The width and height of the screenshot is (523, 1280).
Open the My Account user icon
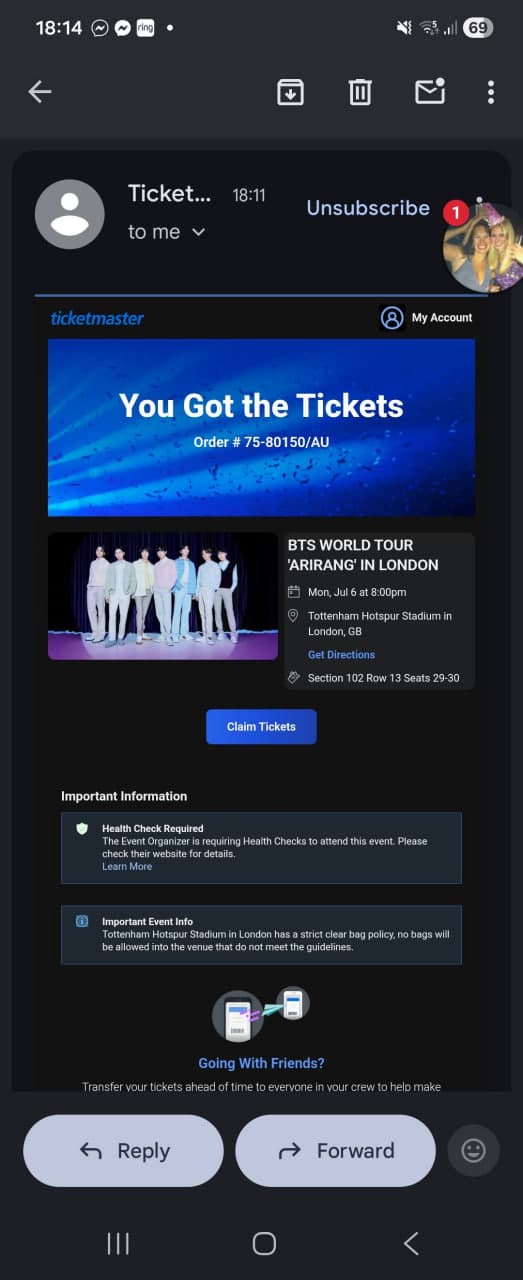[x=392, y=318]
